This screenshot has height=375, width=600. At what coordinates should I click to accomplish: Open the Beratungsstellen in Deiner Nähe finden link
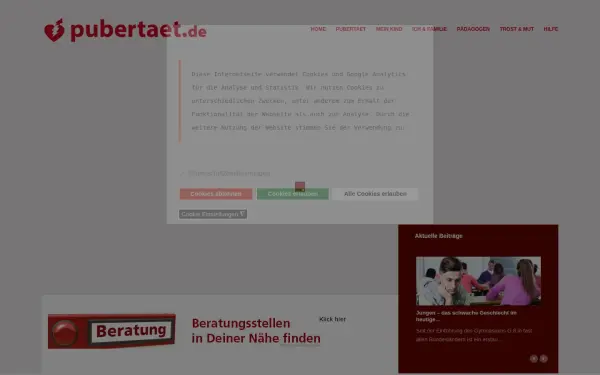(x=256, y=331)
